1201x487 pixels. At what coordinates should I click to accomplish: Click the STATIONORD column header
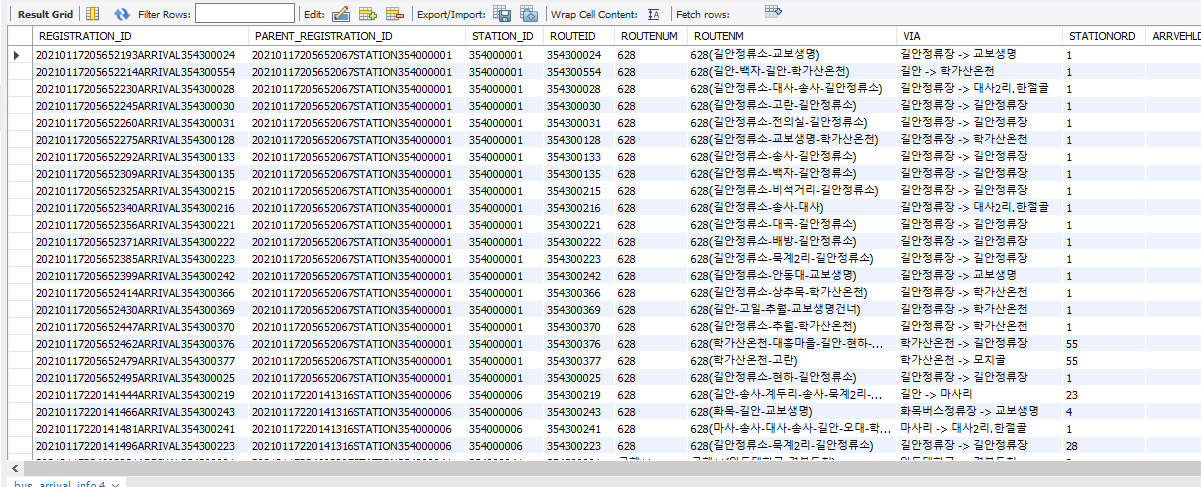1104,36
